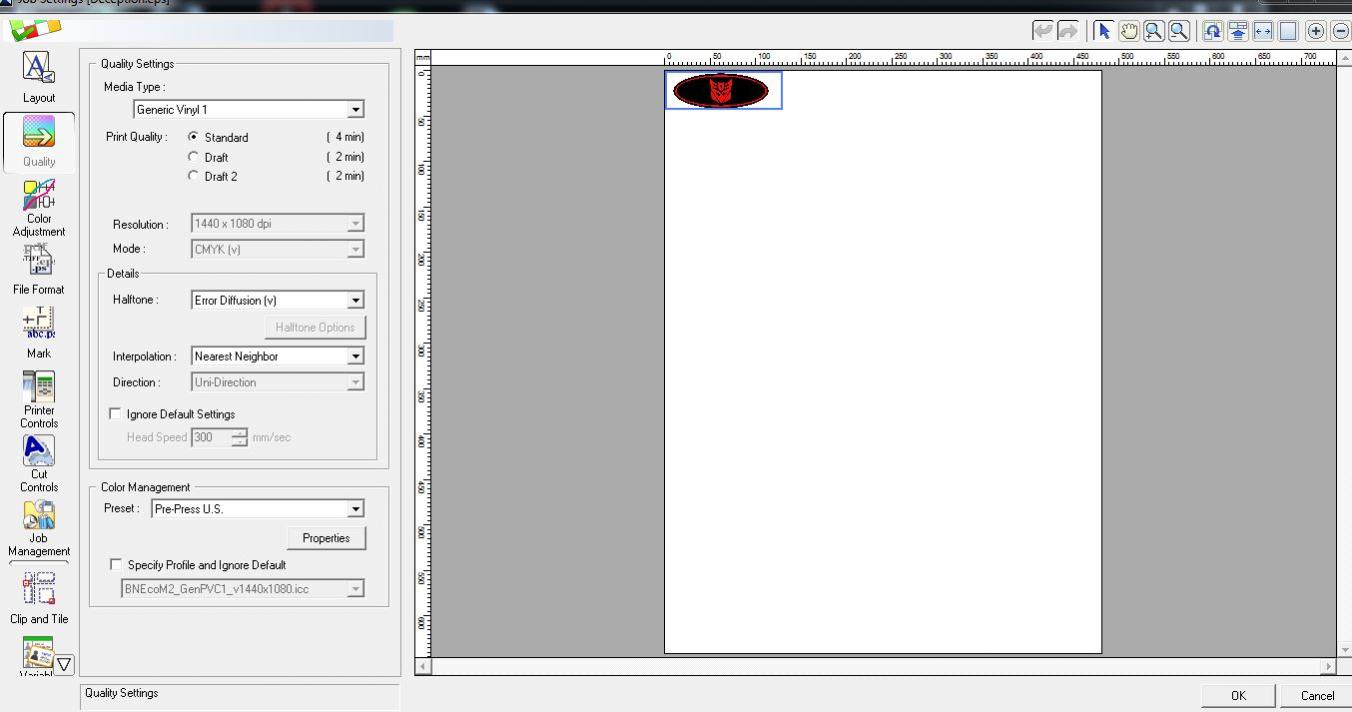Open the Cut Controls page

(x=39, y=463)
